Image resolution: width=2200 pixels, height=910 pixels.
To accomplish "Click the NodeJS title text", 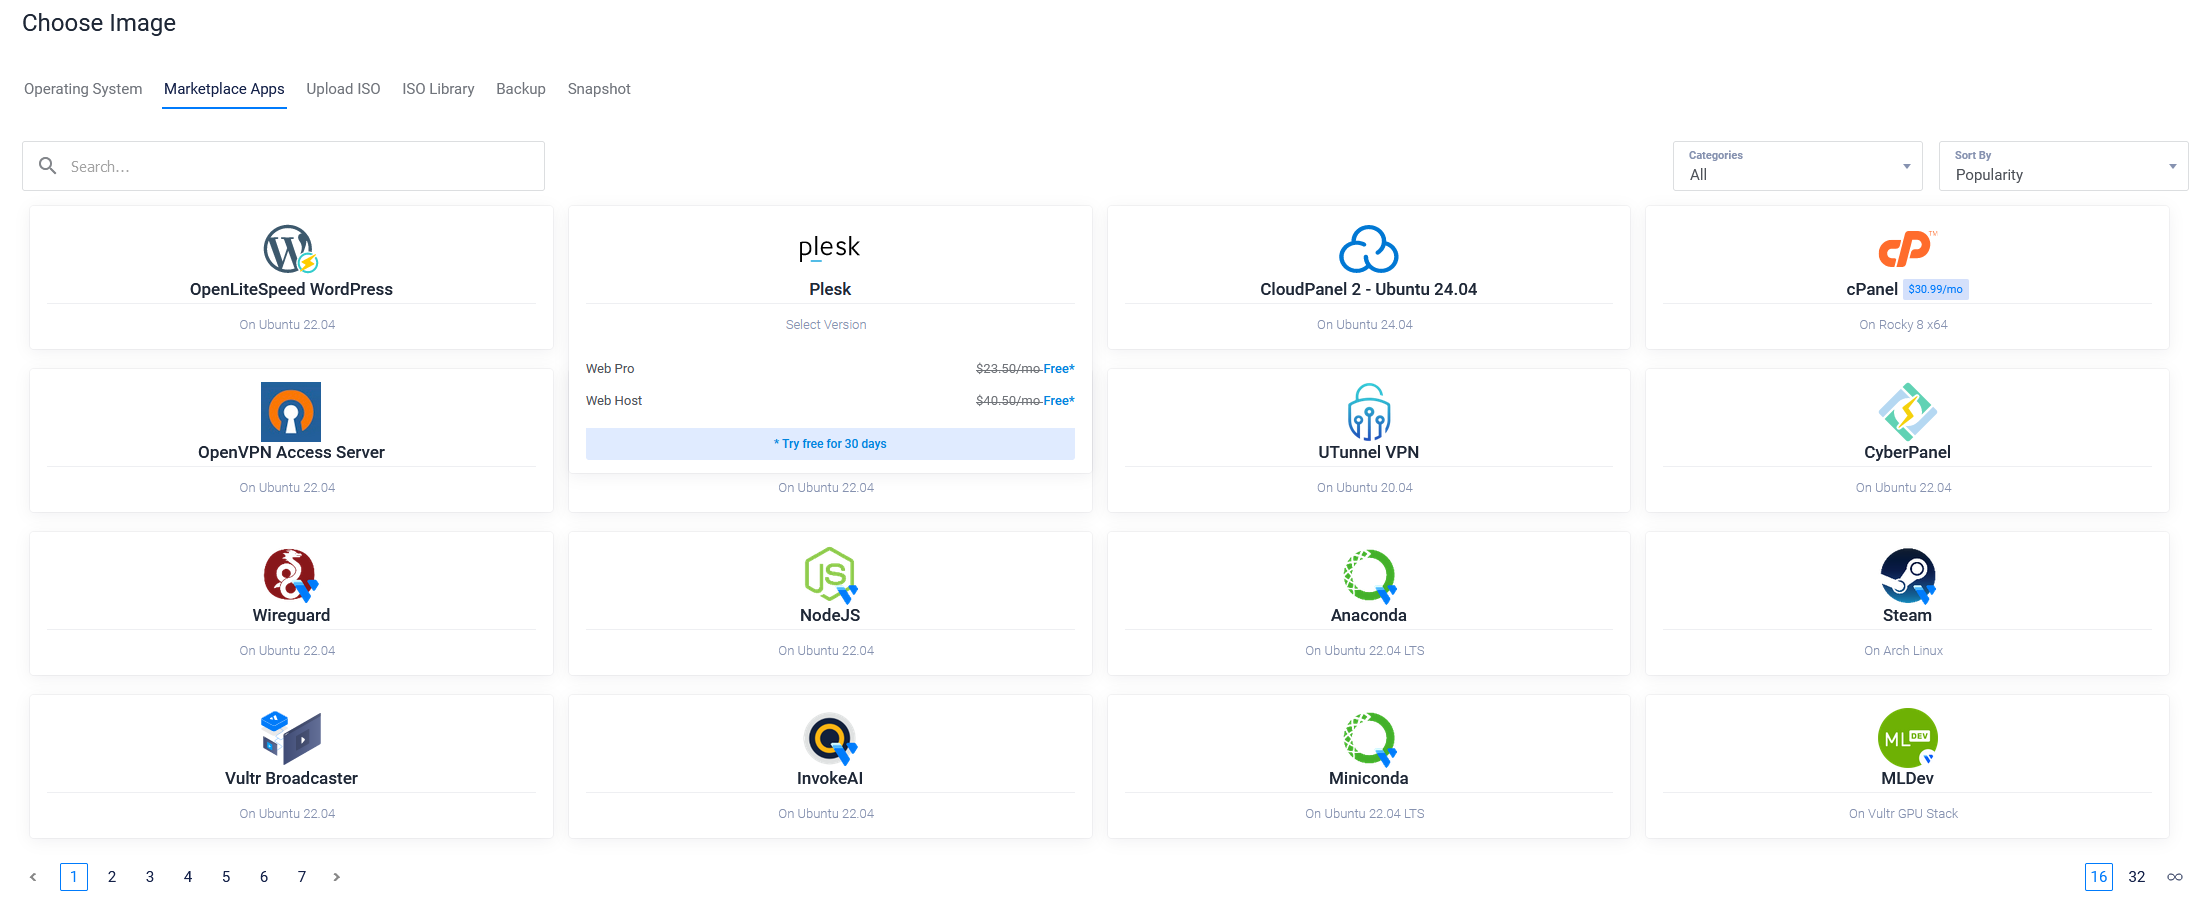I will [830, 615].
